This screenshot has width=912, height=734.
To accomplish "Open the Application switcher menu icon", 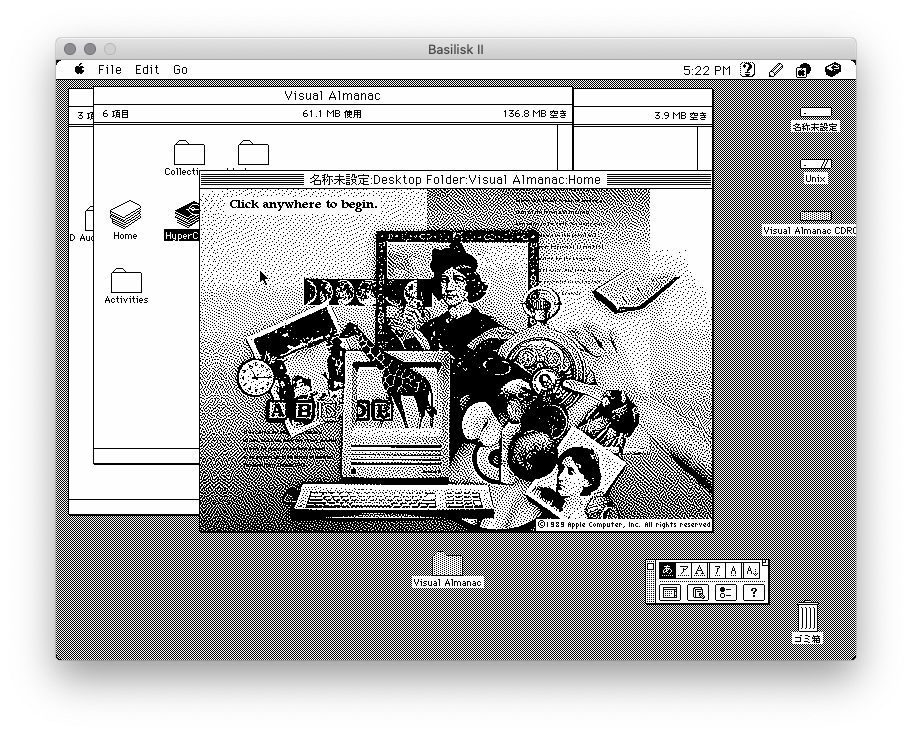I will coord(803,70).
